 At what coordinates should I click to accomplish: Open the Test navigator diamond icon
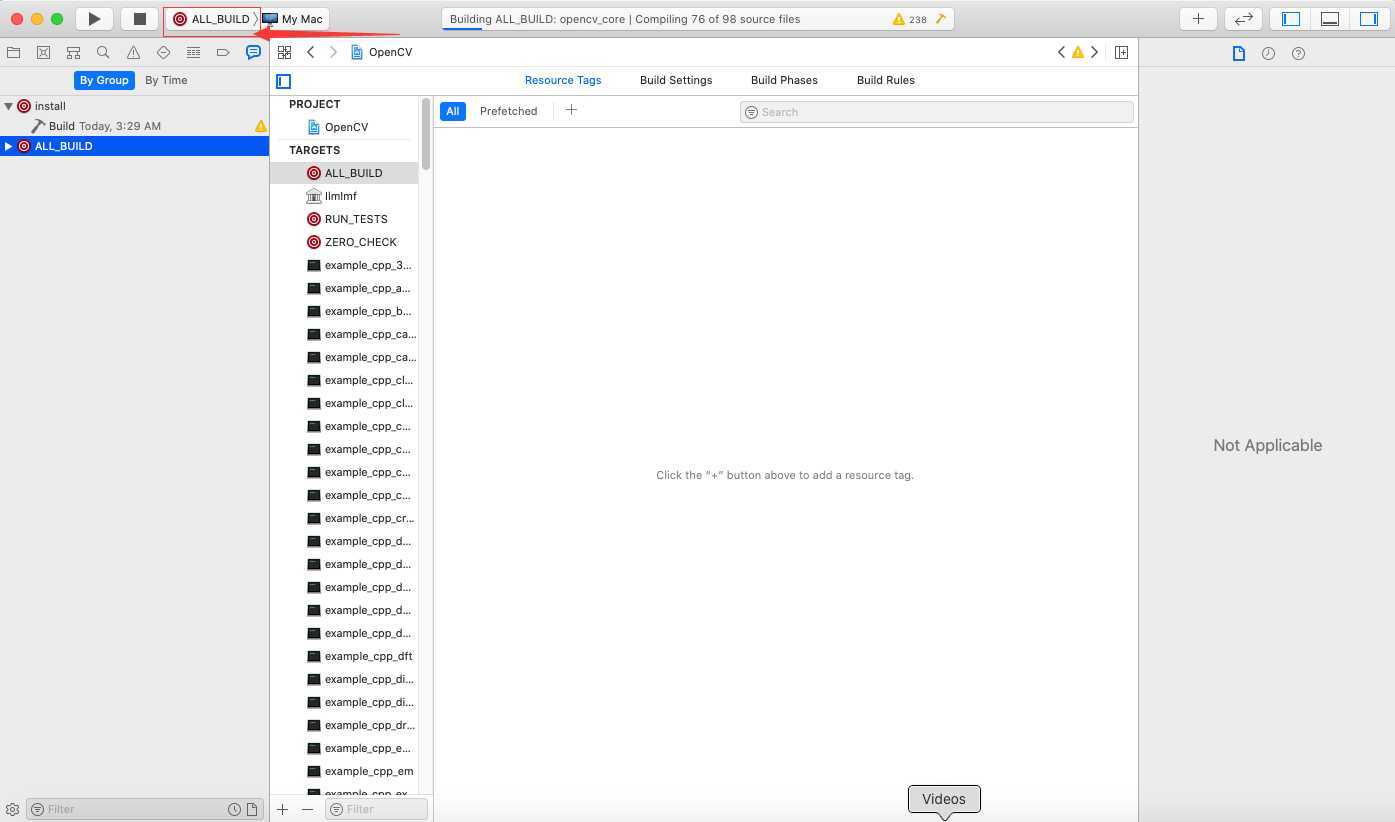tap(163, 52)
